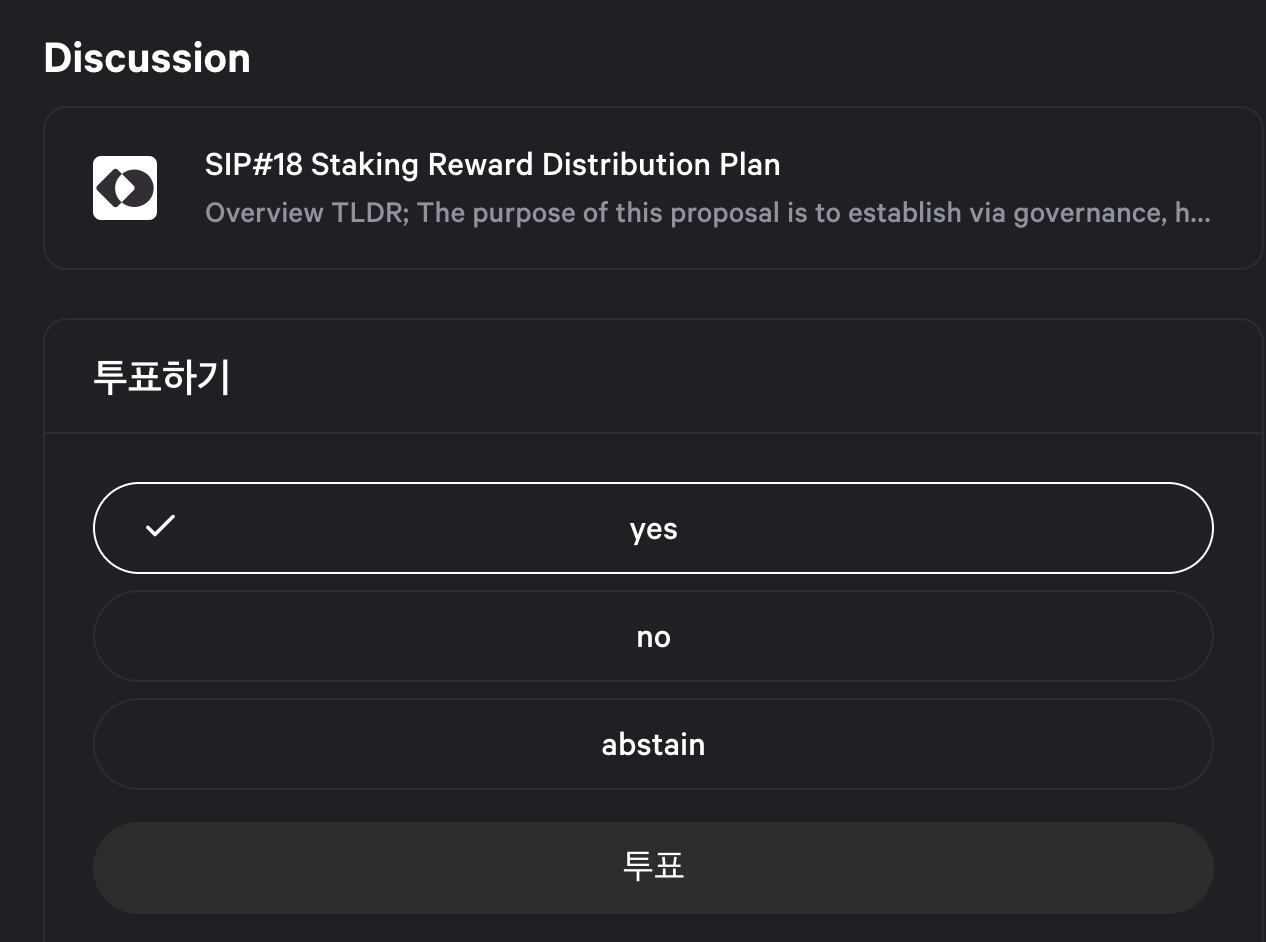Image resolution: width=1266 pixels, height=942 pixels.
Task: Open forum thread via white logo thumbnail
Action: (125, 188)
